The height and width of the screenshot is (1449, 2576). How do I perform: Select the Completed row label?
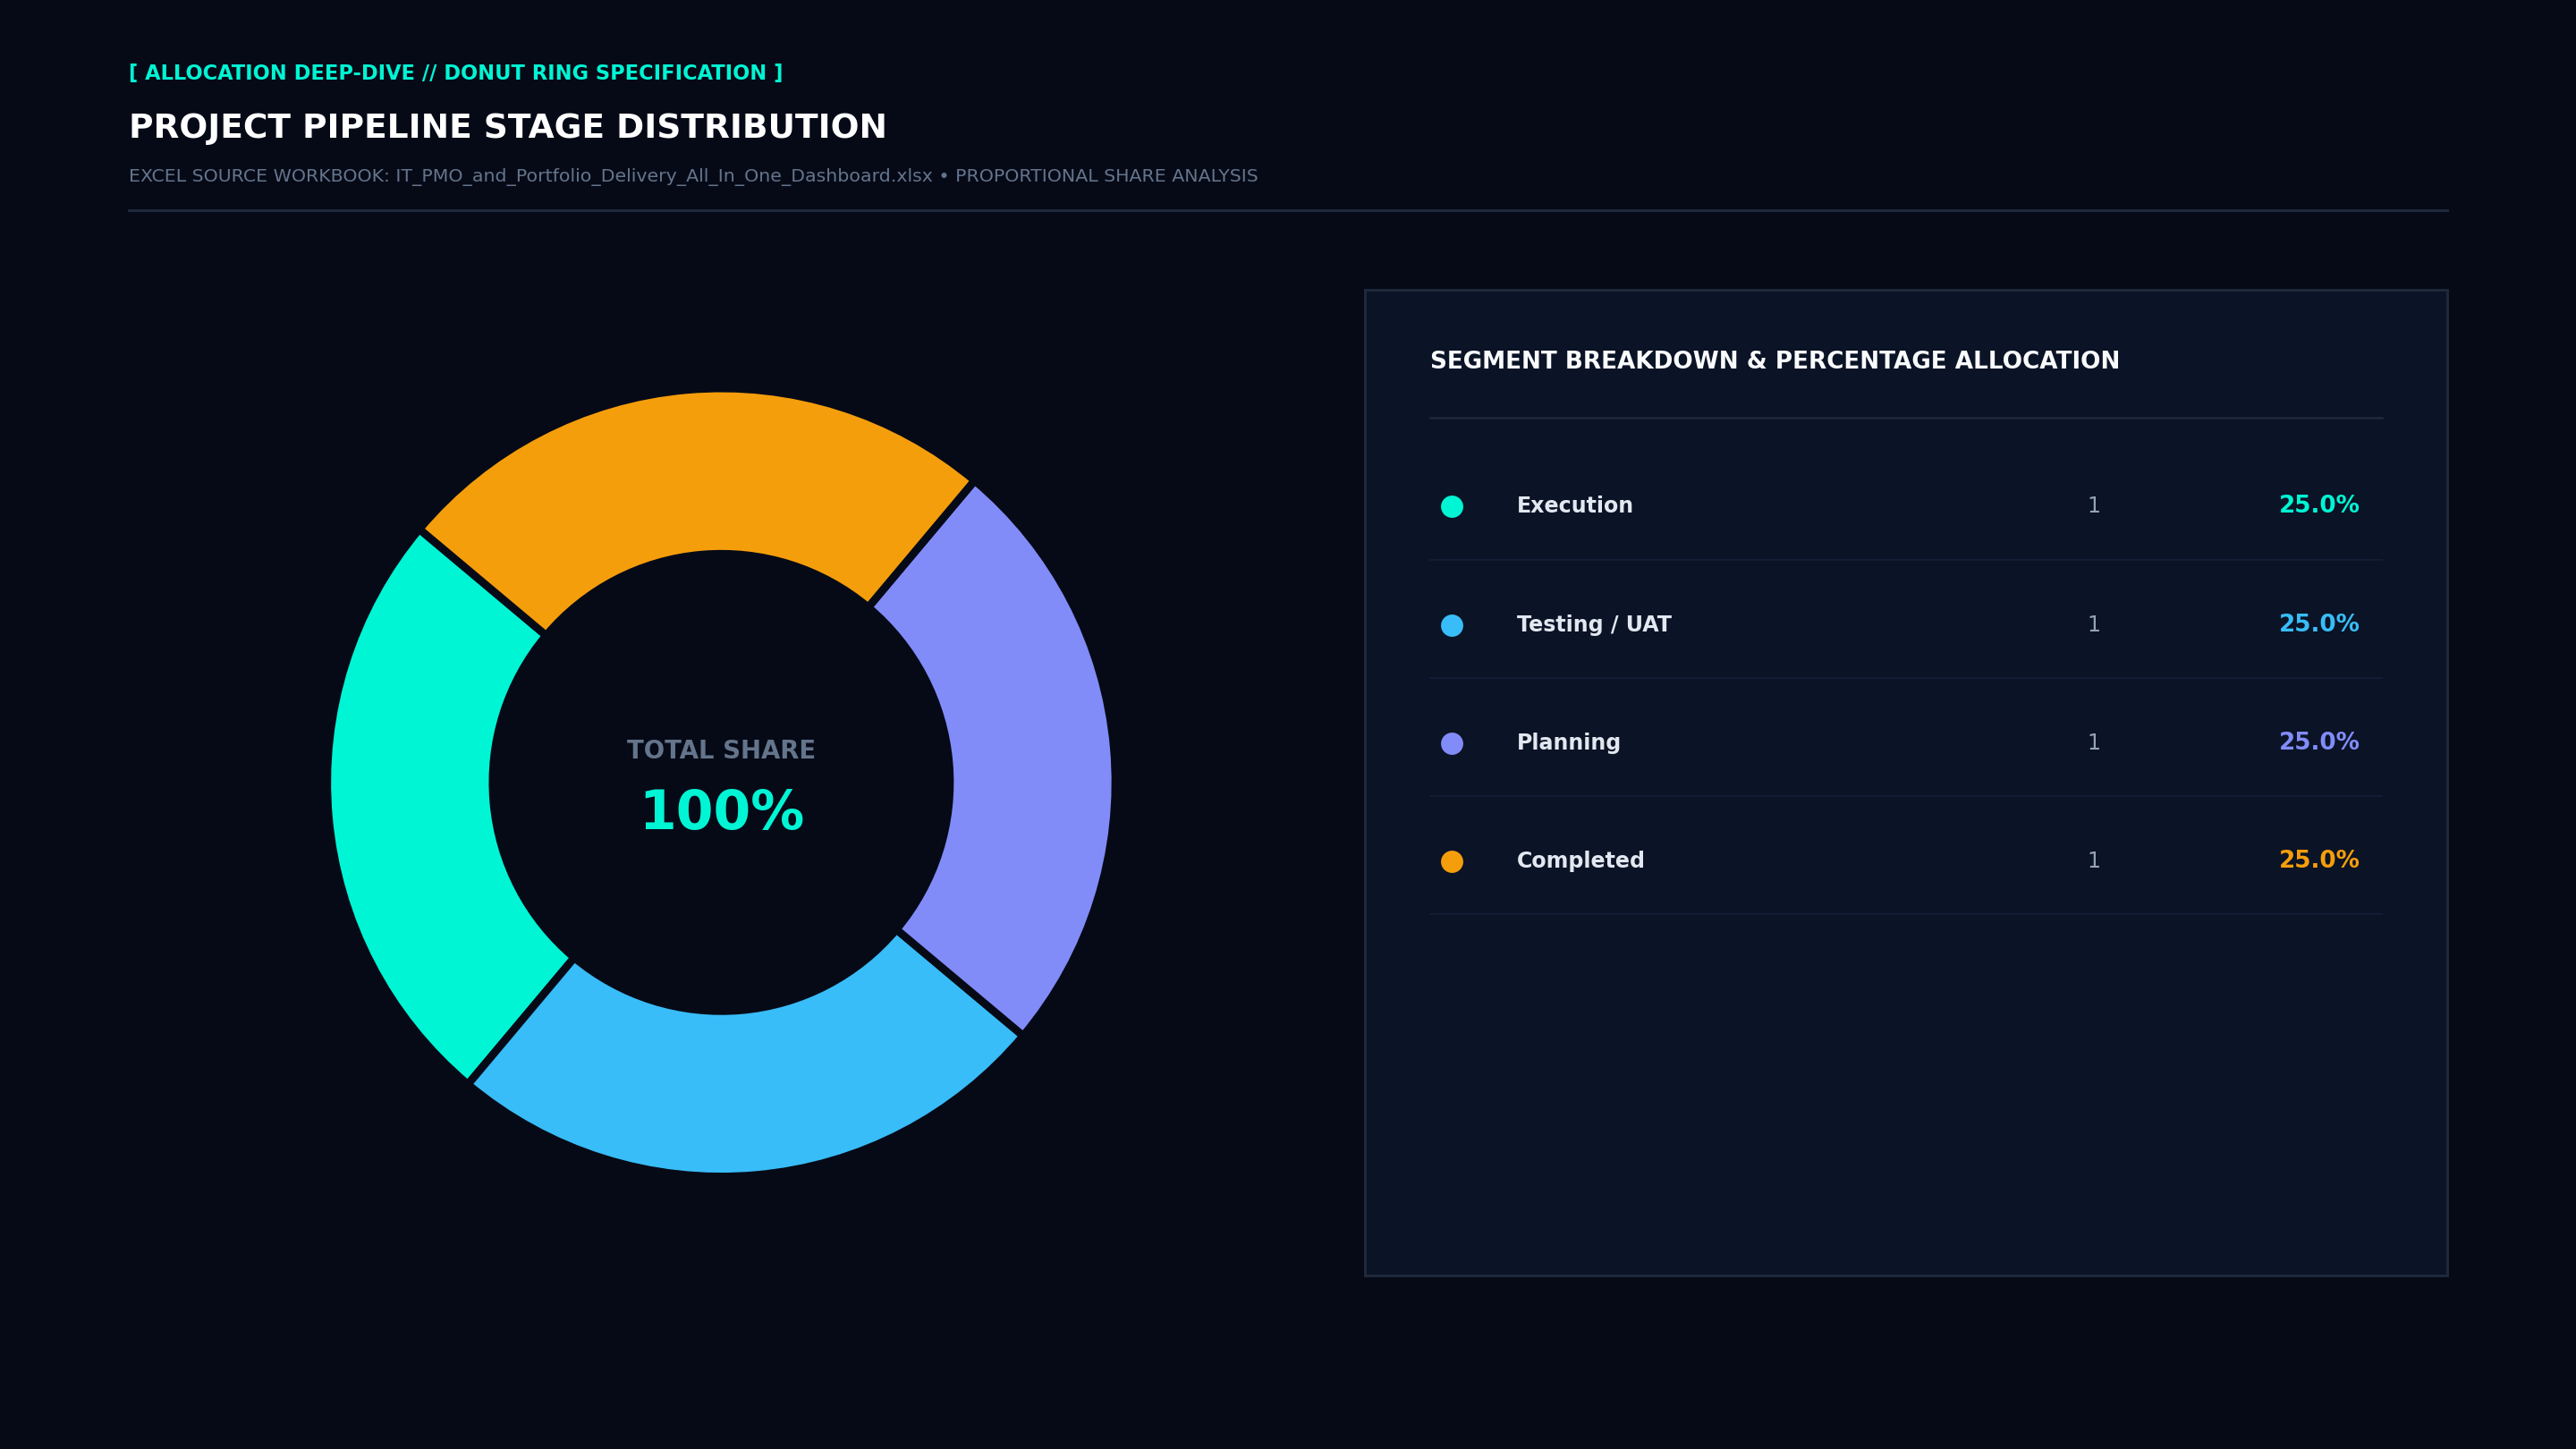click(1580, 861)
